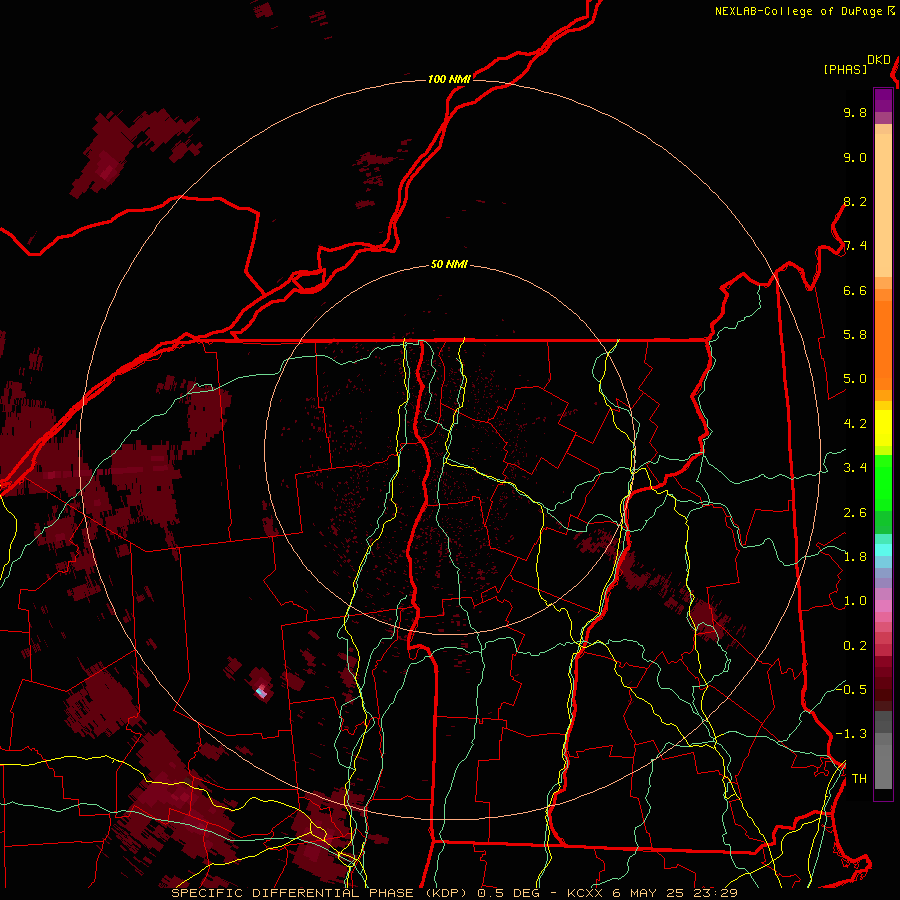Click the 4.2 value on color scale

[x=855, y=424]
